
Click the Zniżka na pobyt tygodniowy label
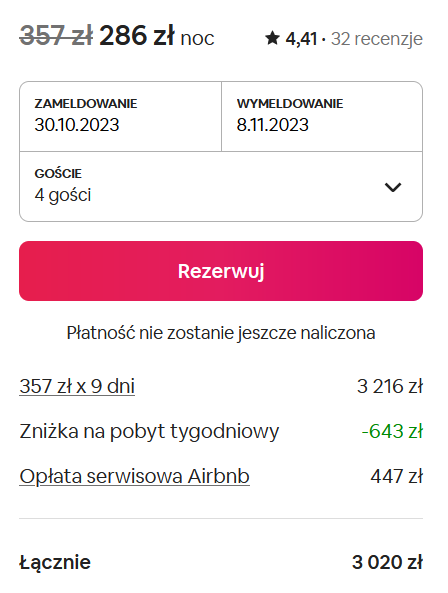click(x=149, y=431)
